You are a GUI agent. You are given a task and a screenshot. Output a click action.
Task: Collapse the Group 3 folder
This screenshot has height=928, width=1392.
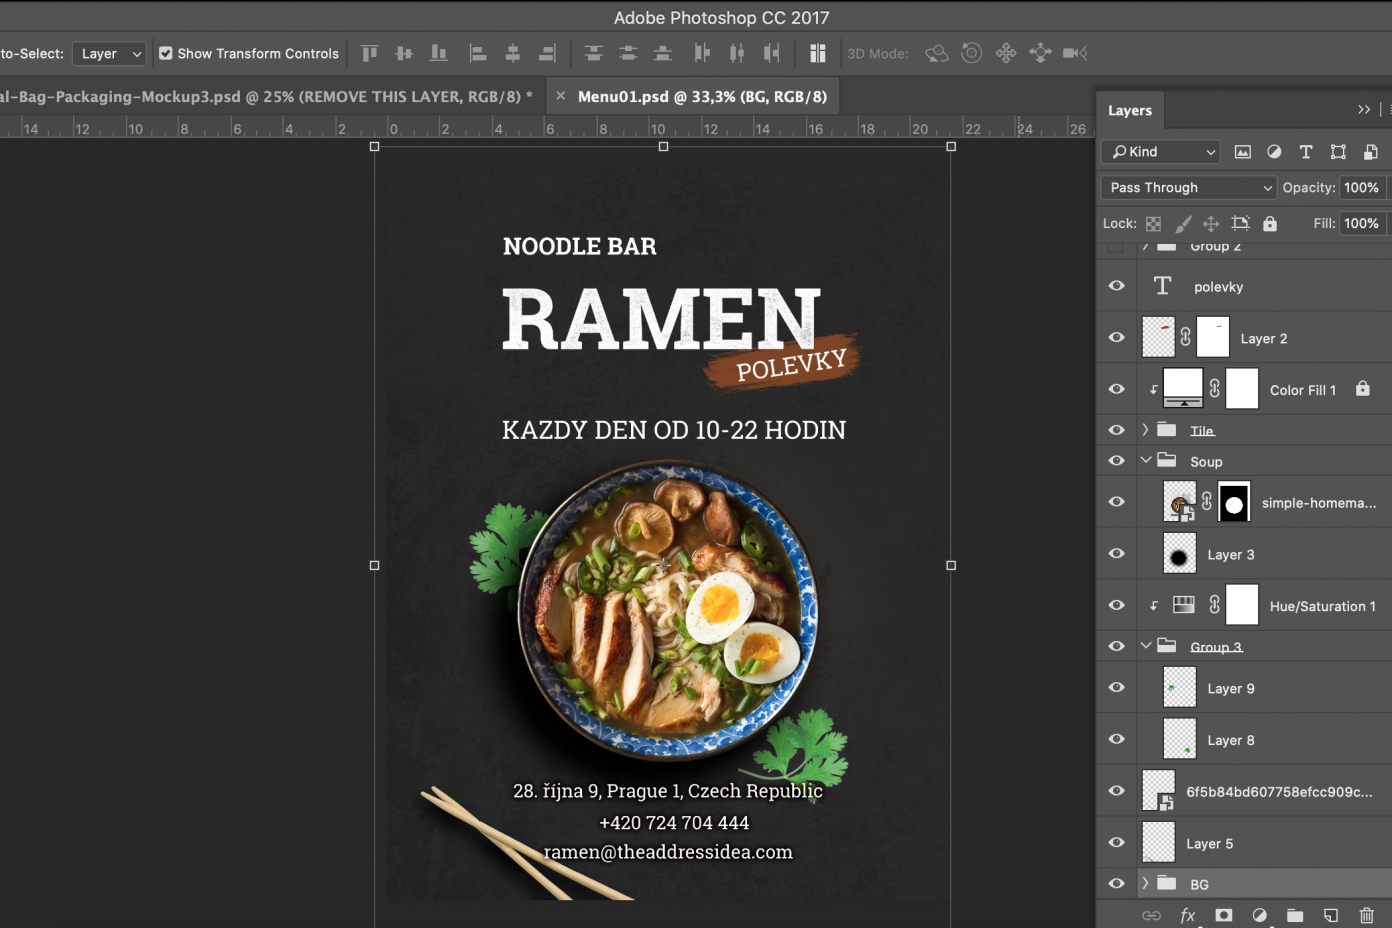(1145, 646)
